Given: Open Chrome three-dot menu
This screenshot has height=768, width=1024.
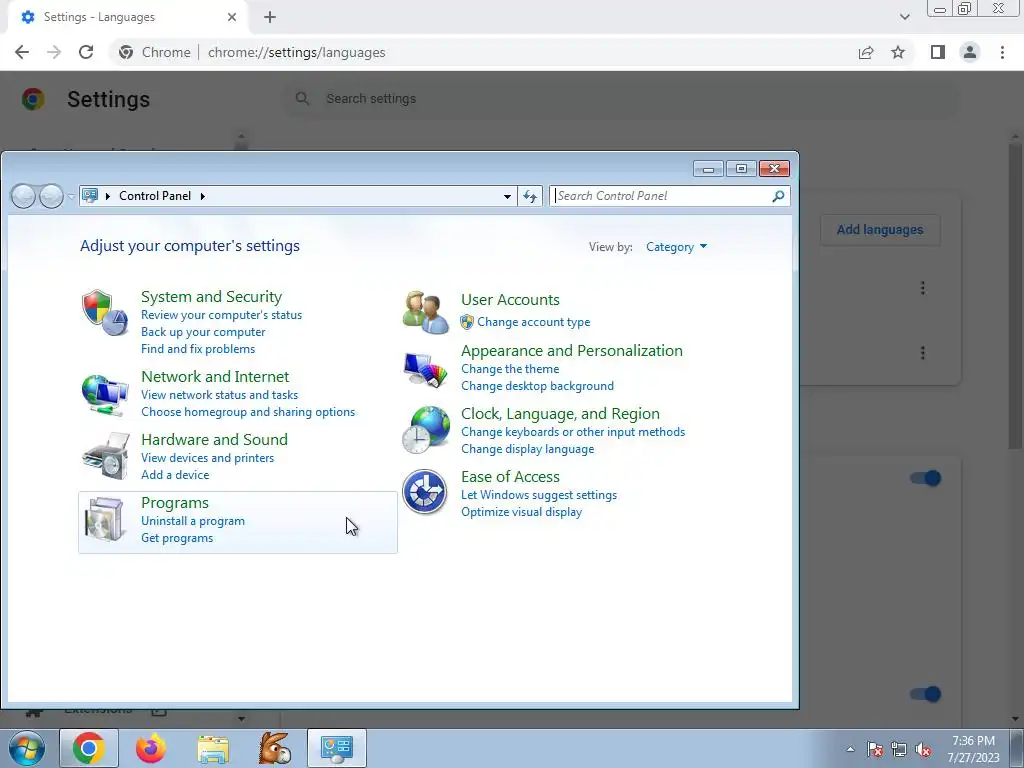Looking at the screenshot, I should point(1002,52).
